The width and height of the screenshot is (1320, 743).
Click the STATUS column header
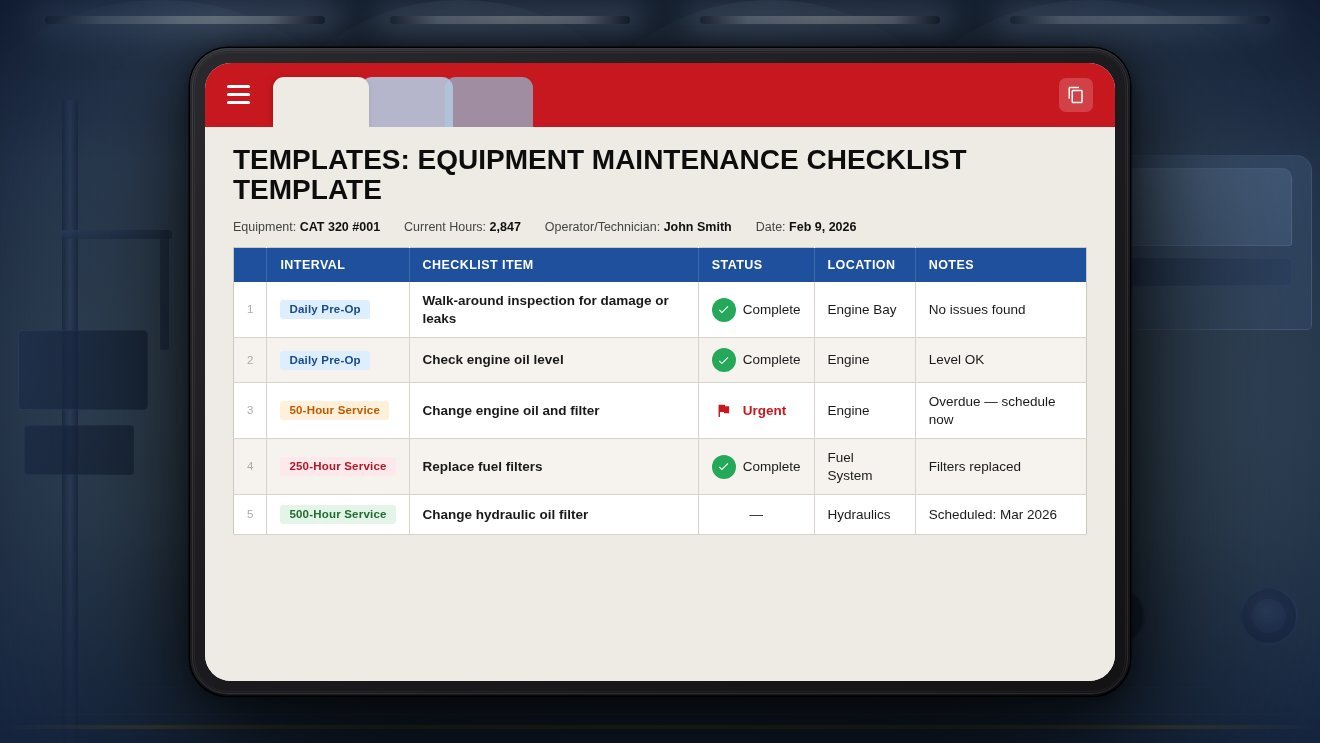coord(737,264)
